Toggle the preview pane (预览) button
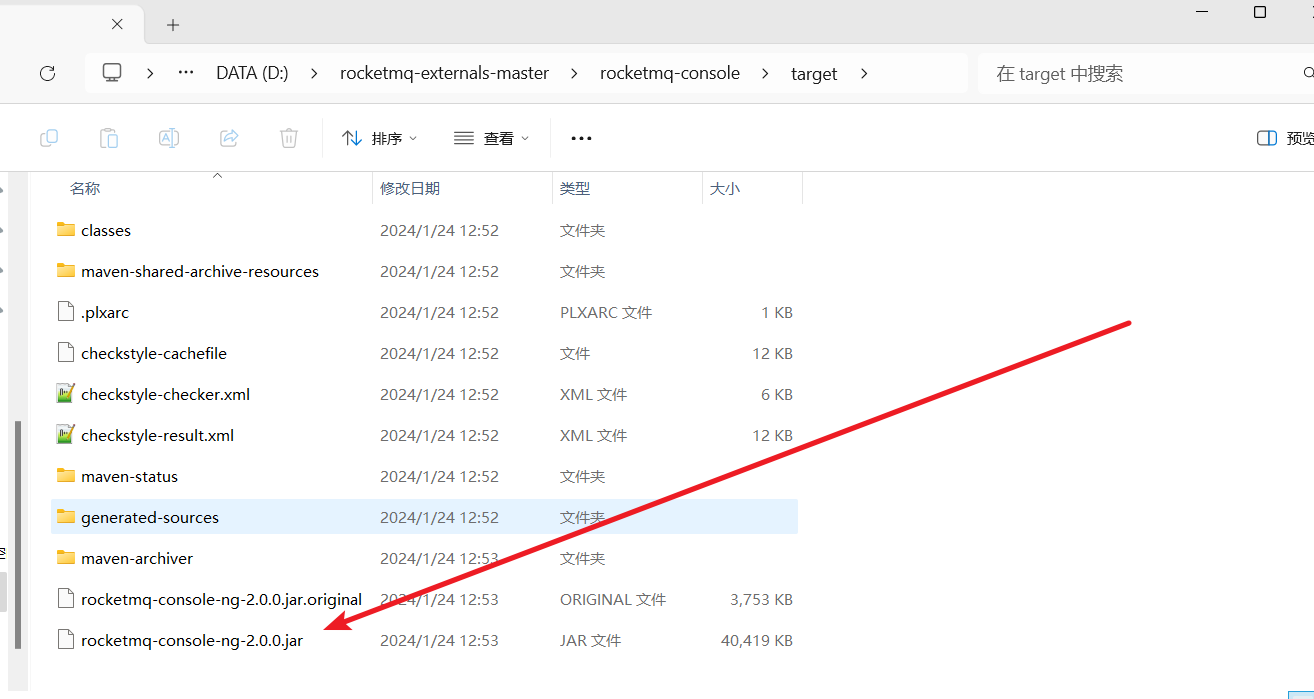The height and width of the screenshot is (699, 1314). tap(1285, 138)
